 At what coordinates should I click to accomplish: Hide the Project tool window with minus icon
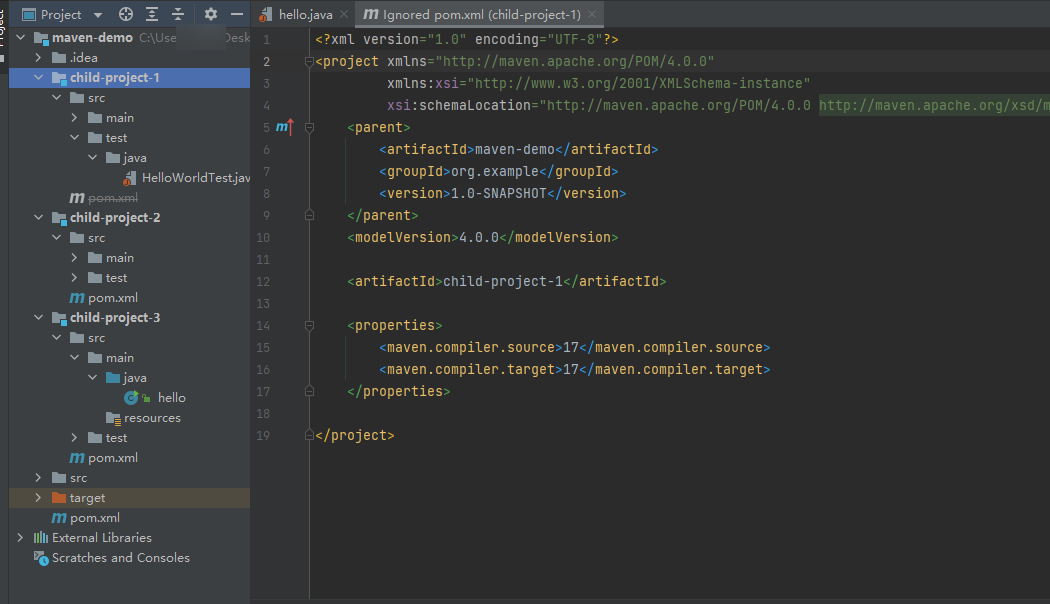pyautogui.click(x=236, y=14)
